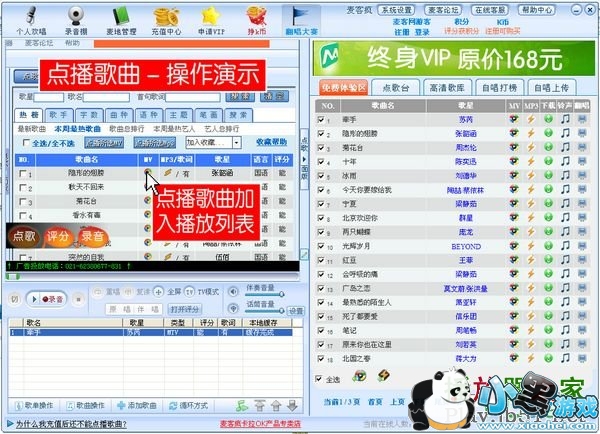Click the 全屏 fullscreen icon

point(158,292)
